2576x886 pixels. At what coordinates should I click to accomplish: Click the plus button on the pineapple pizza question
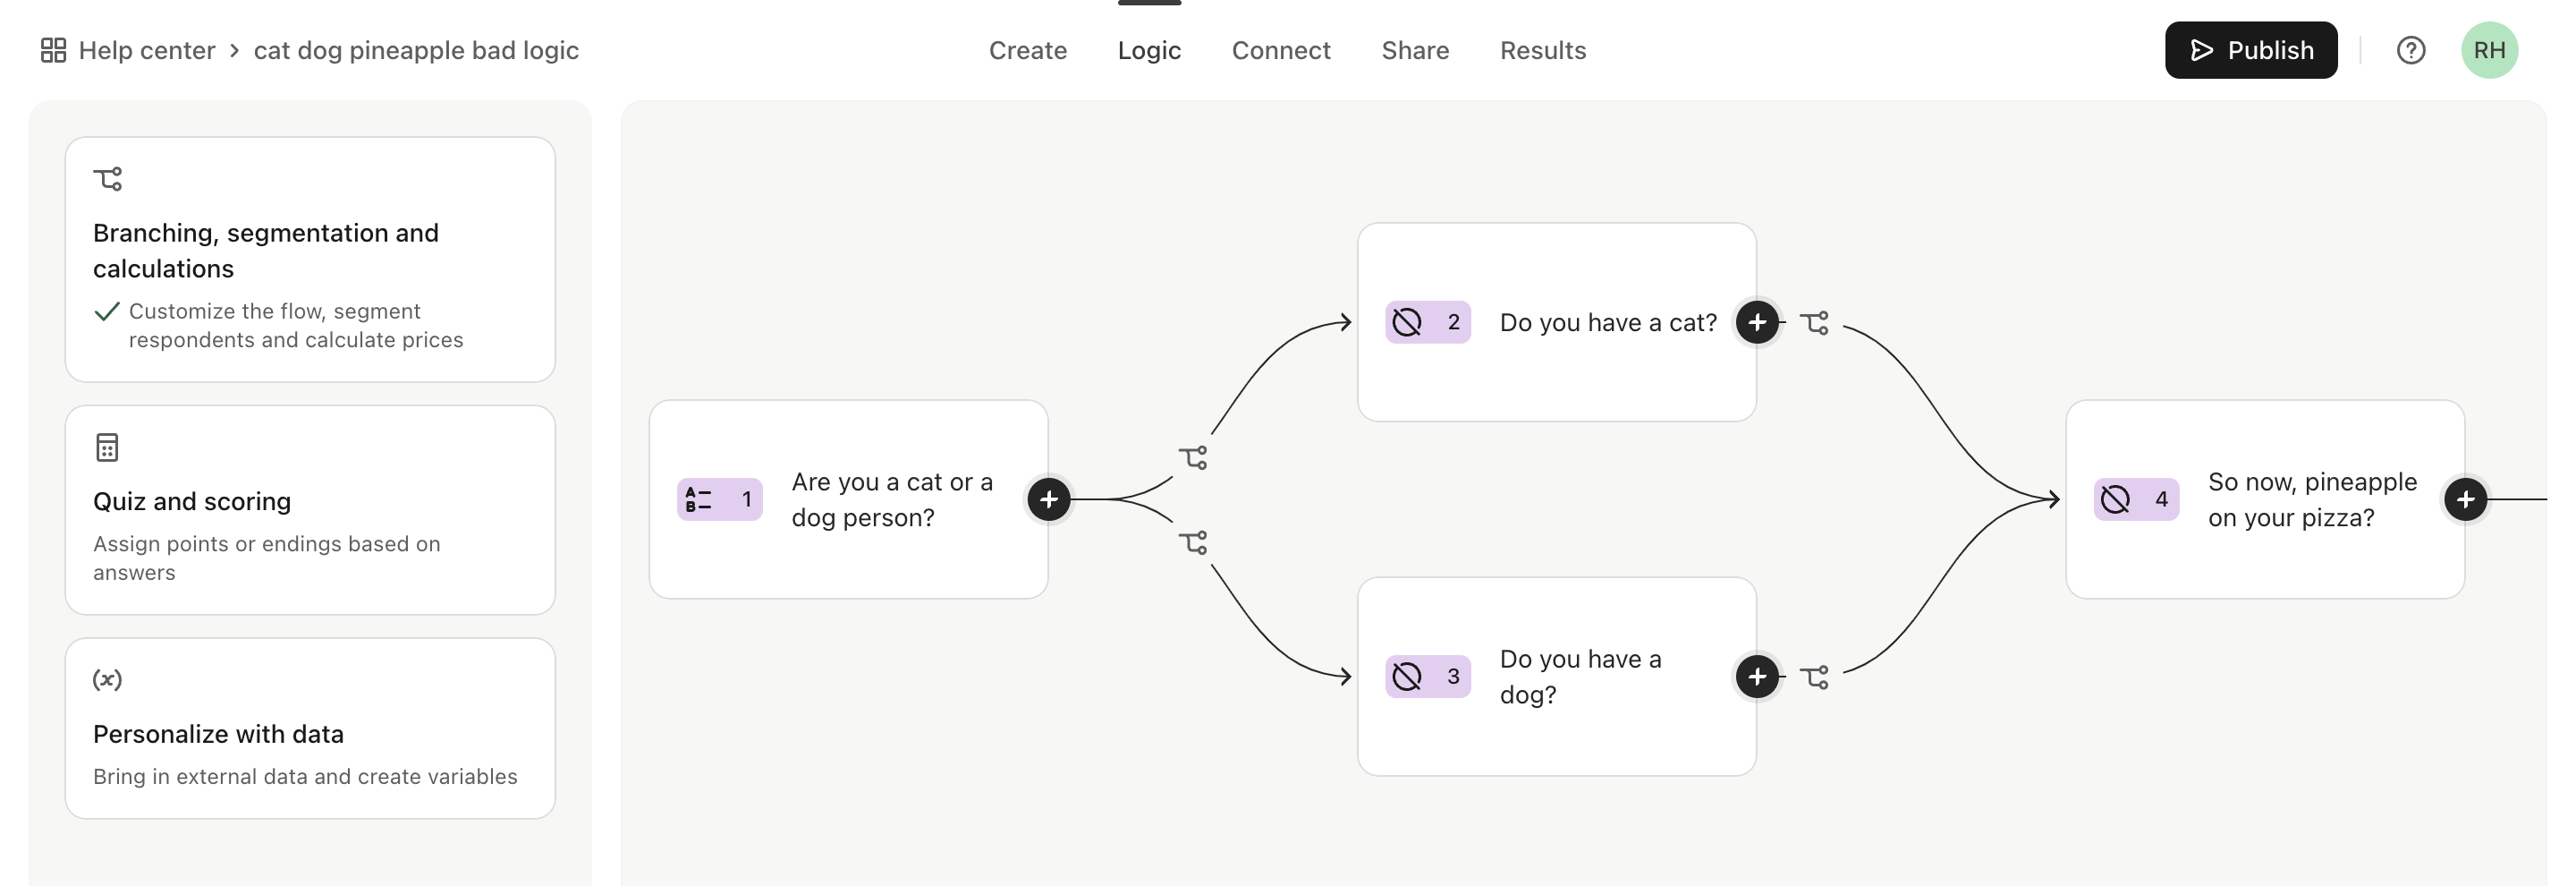(2466, 499)
